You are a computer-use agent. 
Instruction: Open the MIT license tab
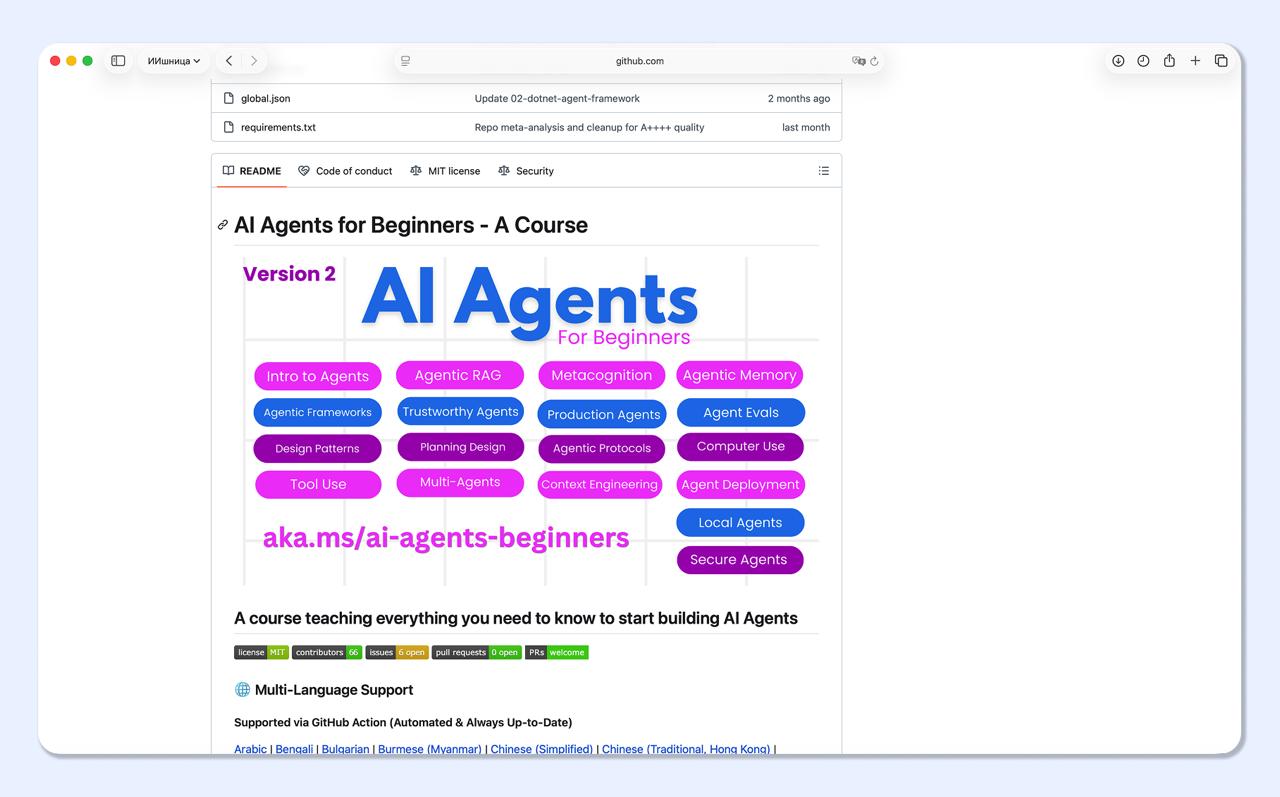pos(445,171)
